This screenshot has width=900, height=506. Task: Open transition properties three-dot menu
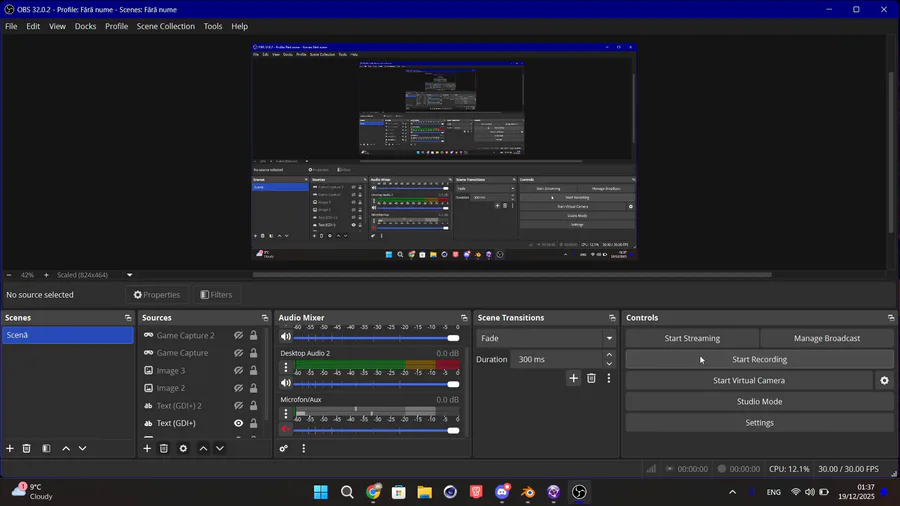(x=609, y=378)
